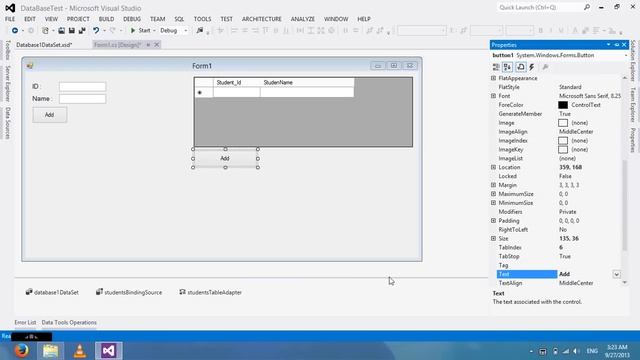Image resolution: width=640 pixels, height=360 pixels.
Task: Open the Data Sources side tab
Action: pyautogui.click(x=7, y=123)
